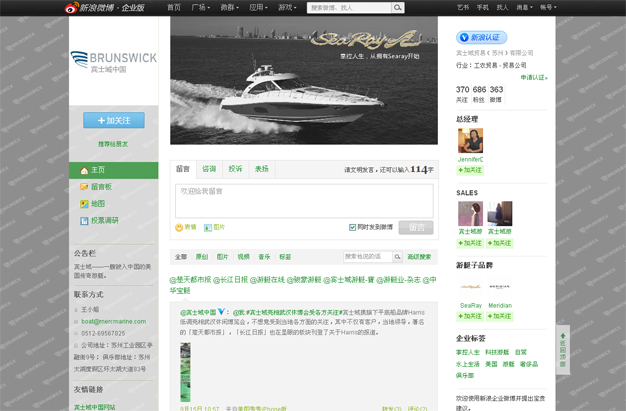Click in the top search input field
Image resolution: width=626 pixels, height=411 pixels.
click(x=349, y=8)
